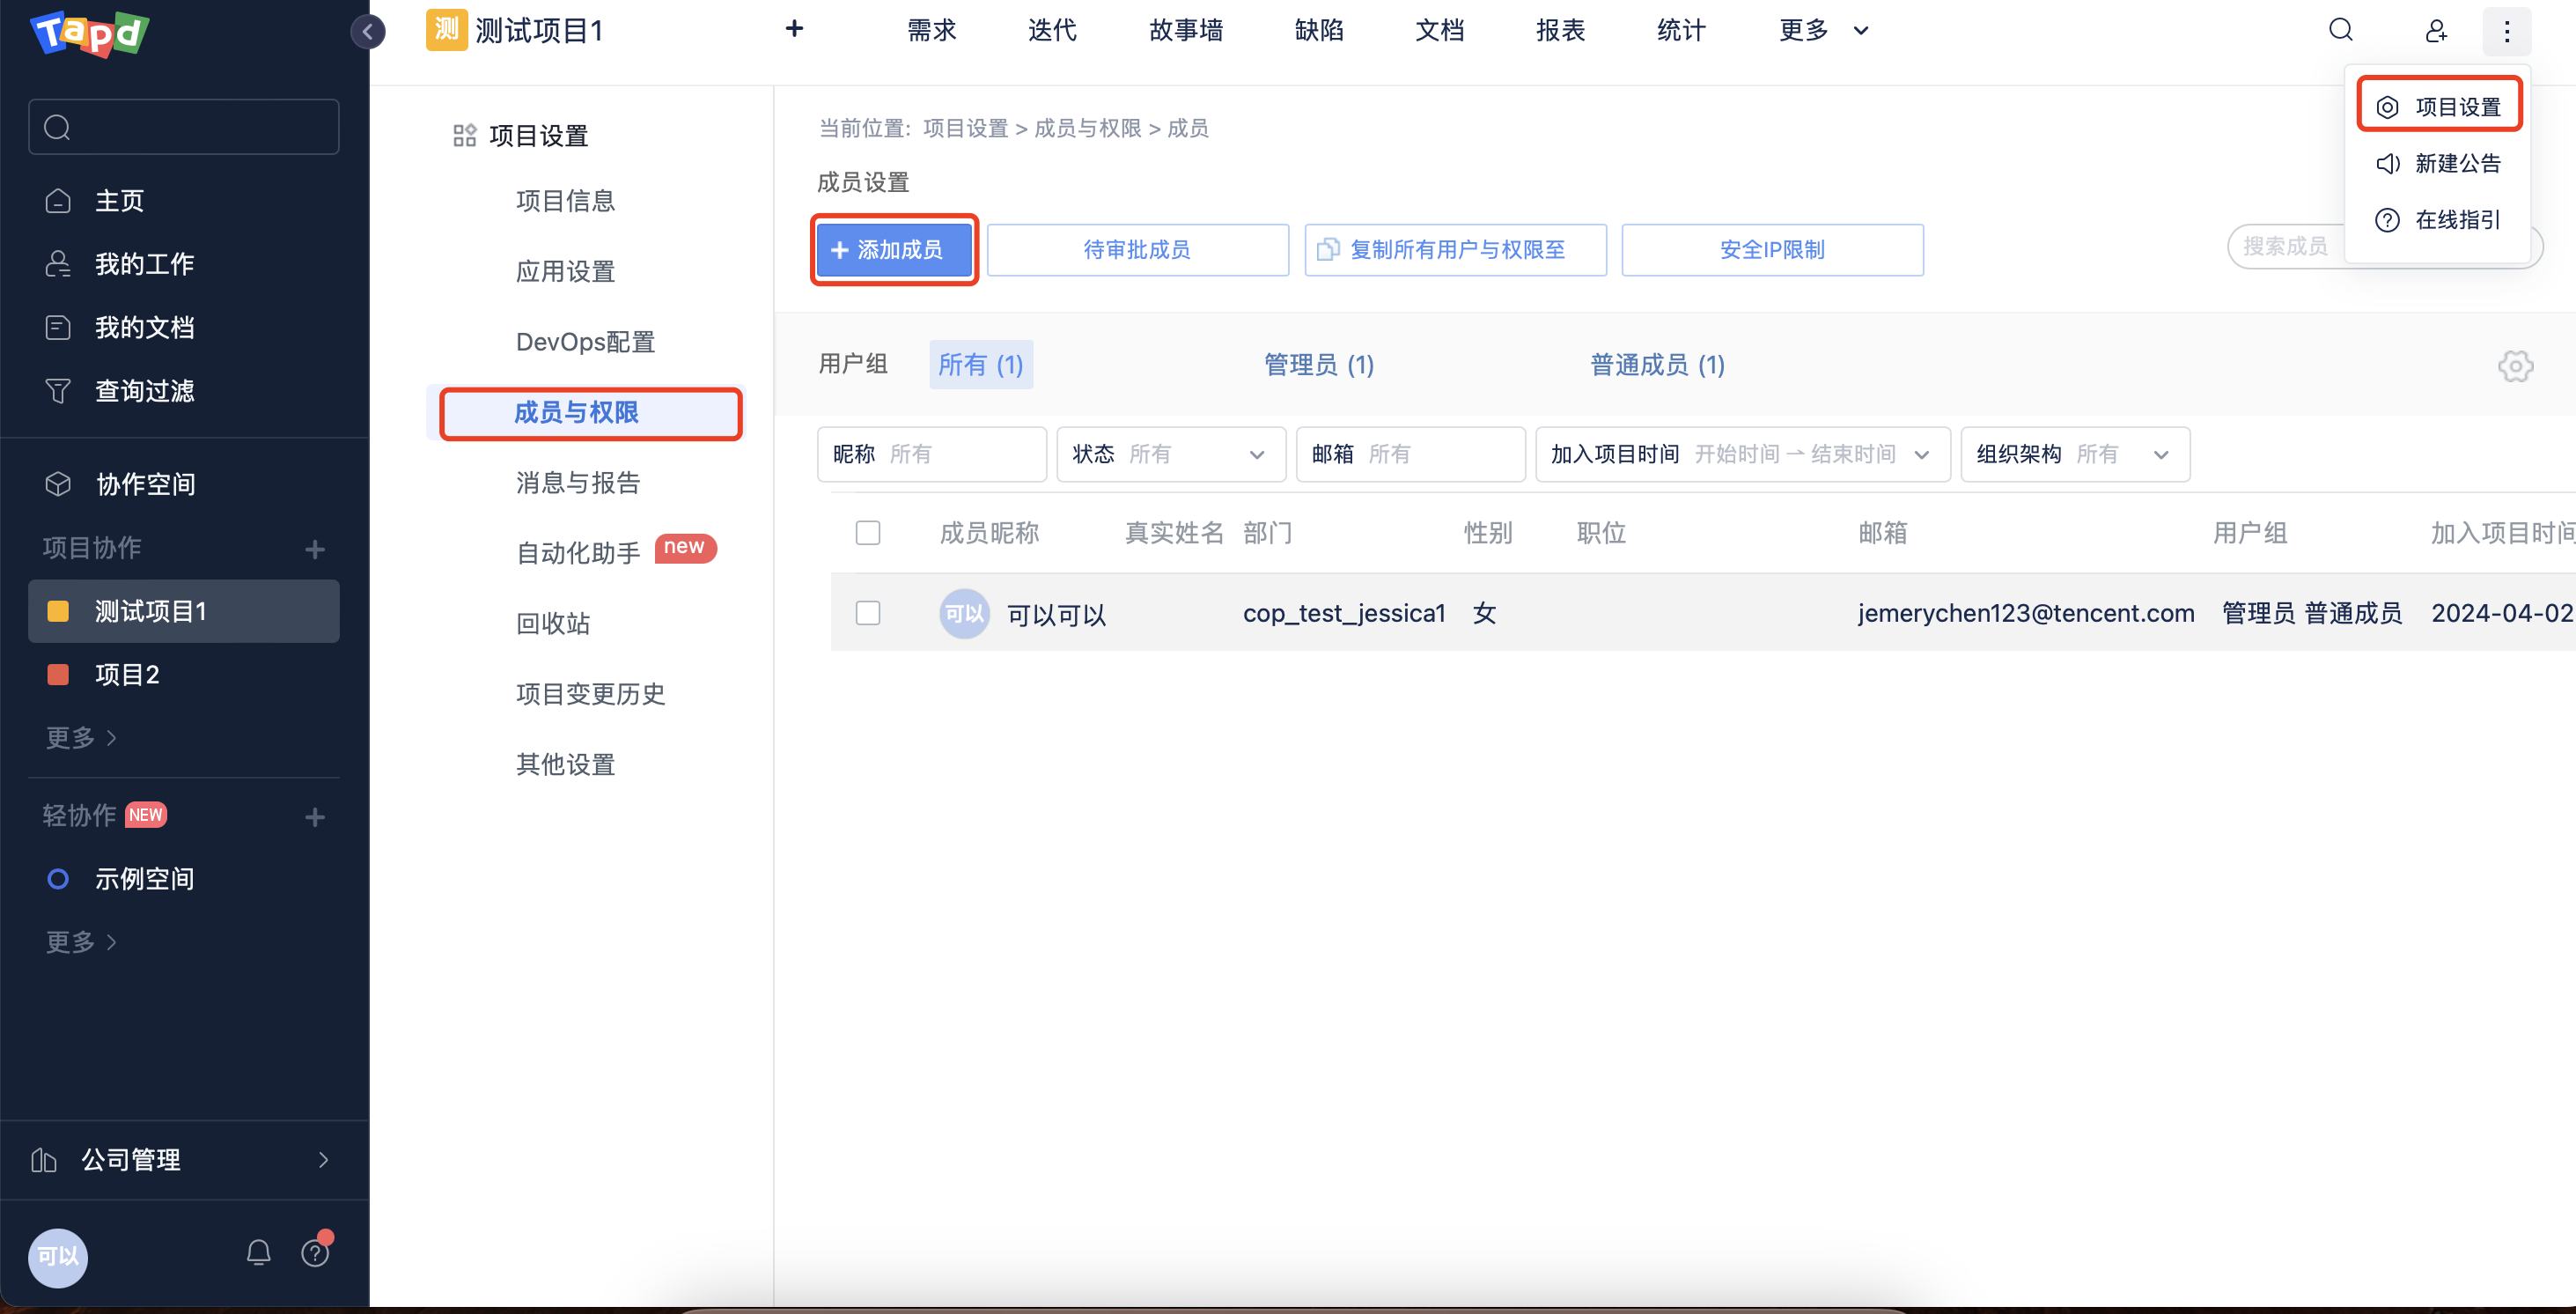
Task: Switch to 迭代 tab
Action: click(1052, 31)
